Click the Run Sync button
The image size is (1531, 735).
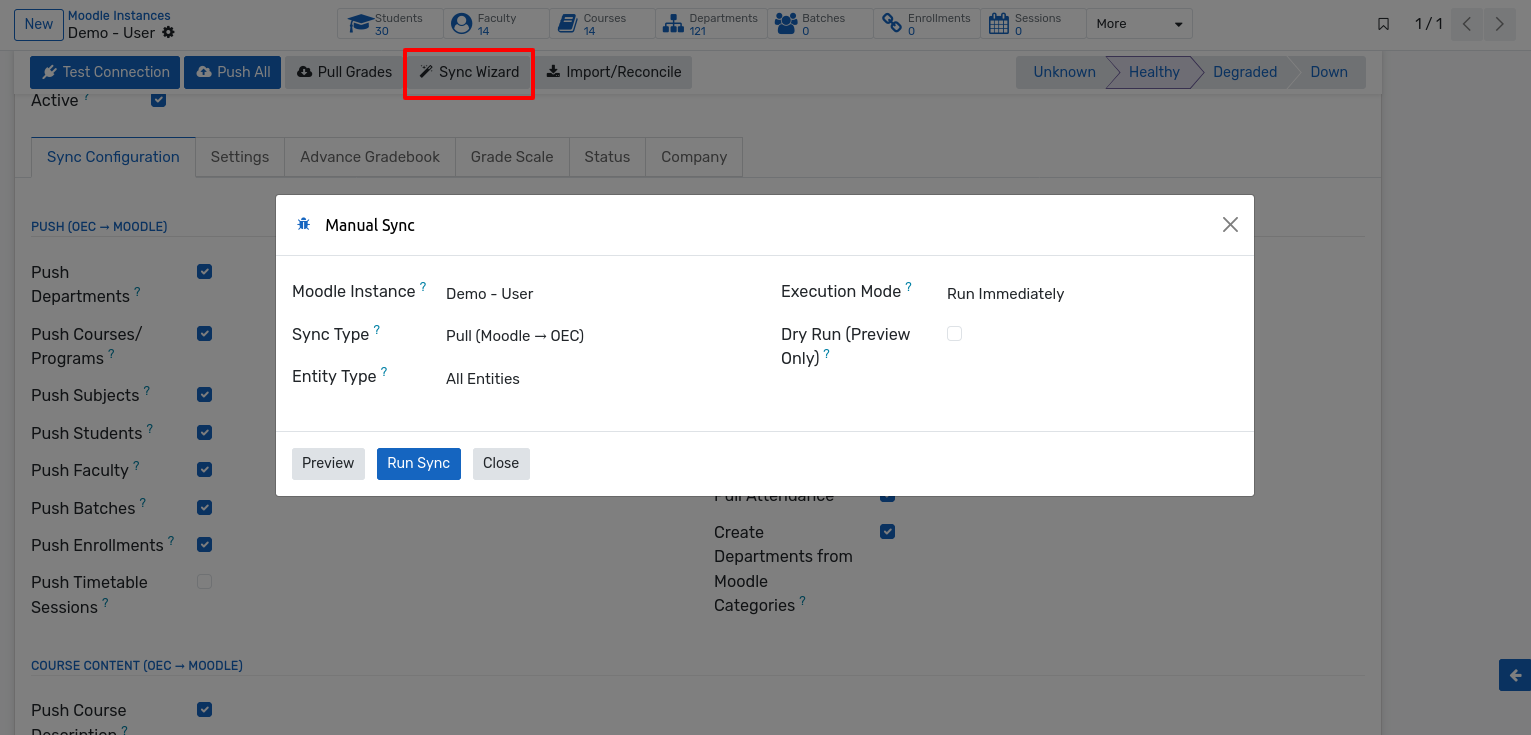pos(419,463)
